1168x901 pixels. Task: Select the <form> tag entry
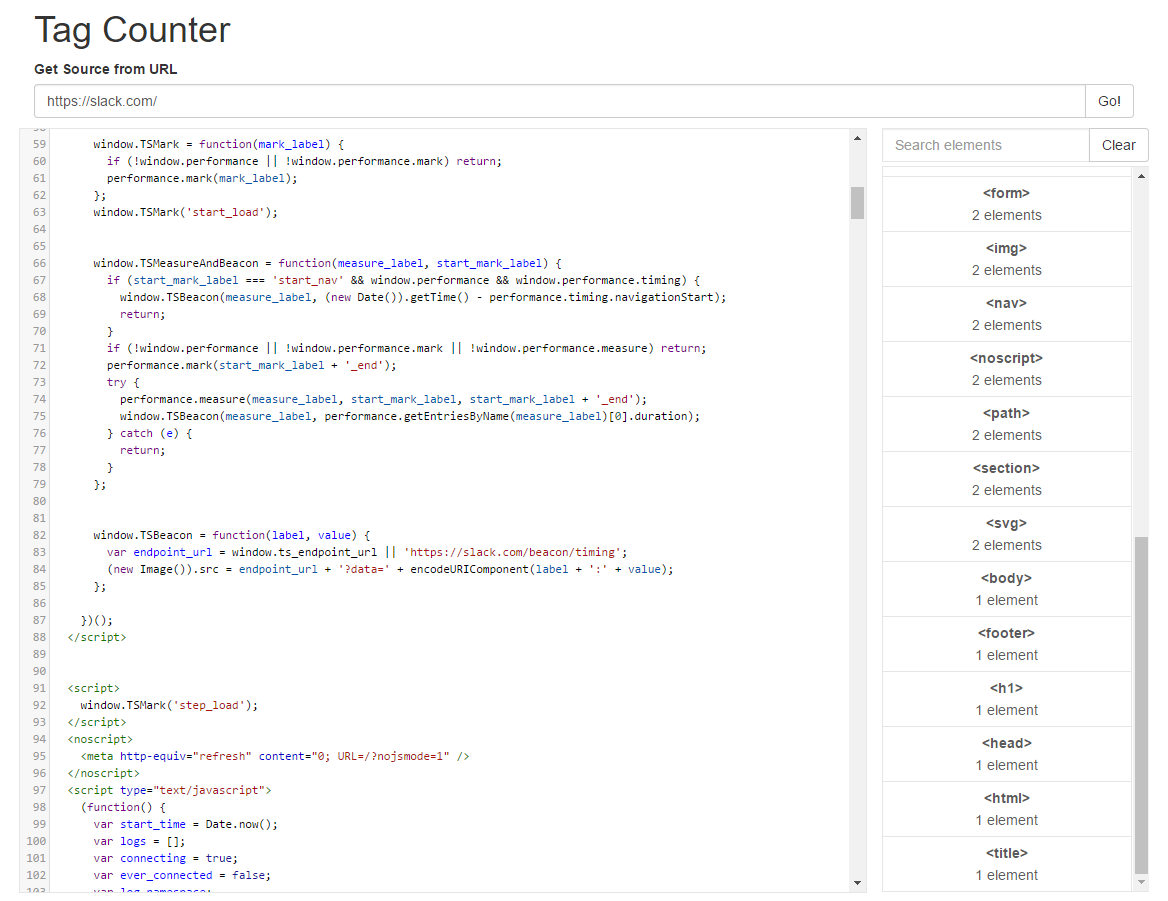[1006, 204]
